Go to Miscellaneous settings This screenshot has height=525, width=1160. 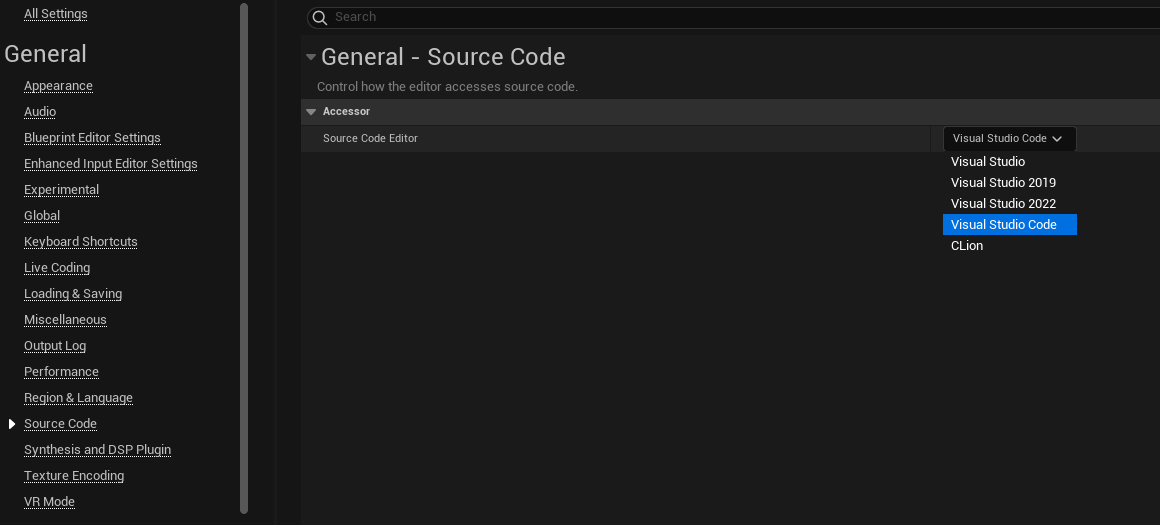[65, 319]
